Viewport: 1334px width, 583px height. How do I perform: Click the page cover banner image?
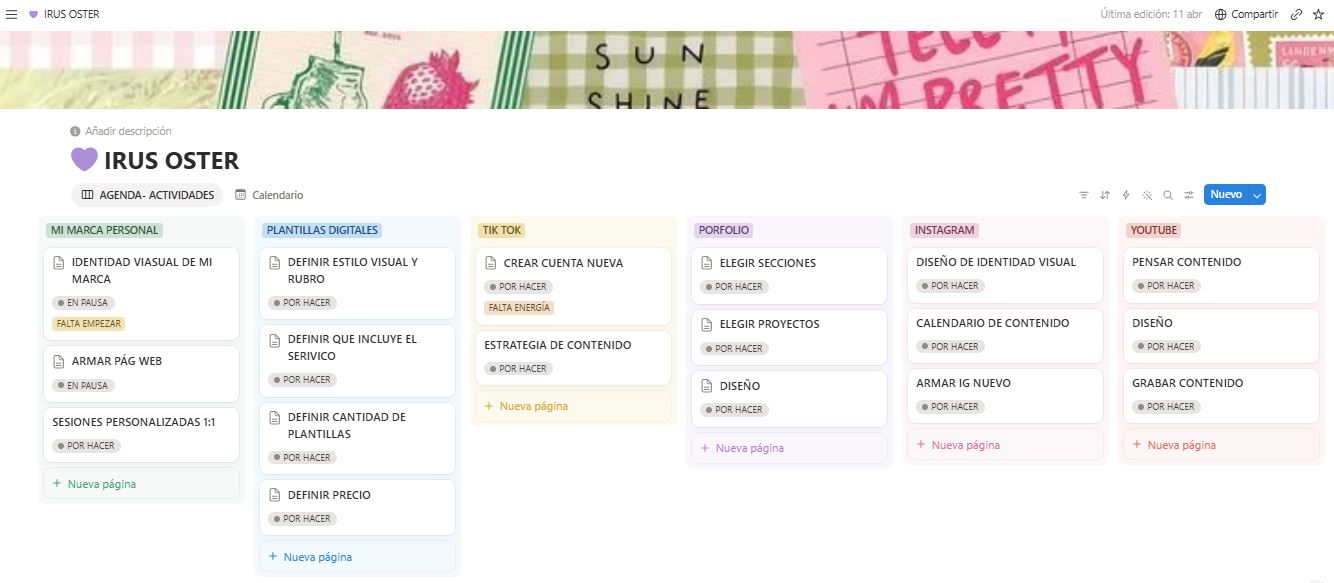[667, 70]
